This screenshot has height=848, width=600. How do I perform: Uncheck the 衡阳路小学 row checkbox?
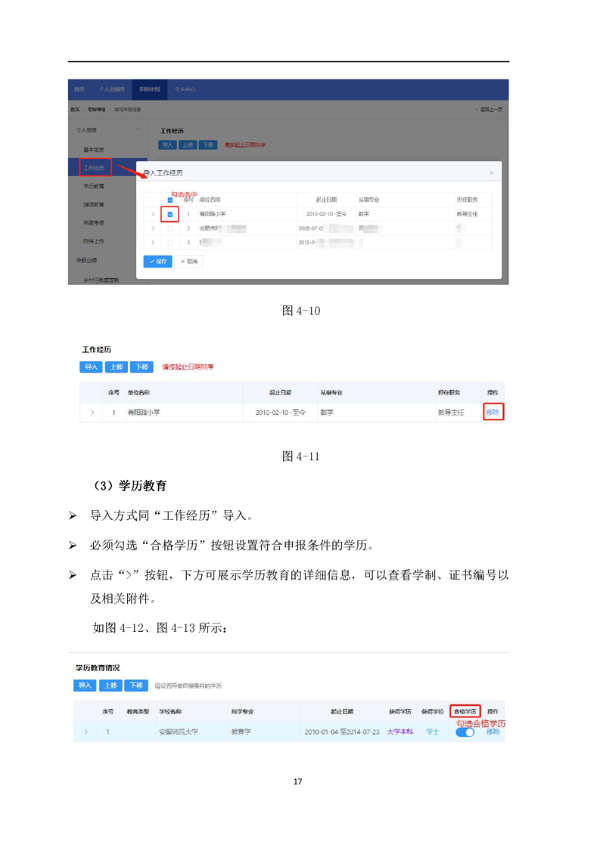170,214
